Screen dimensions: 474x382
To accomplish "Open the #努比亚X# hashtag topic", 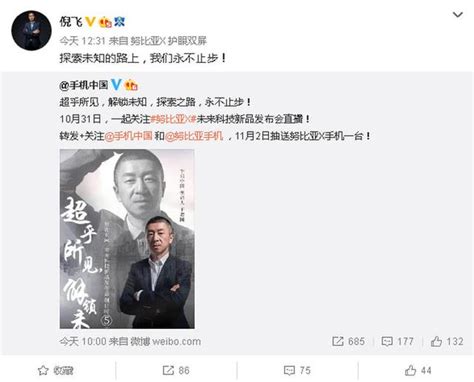I will pyautogui.click(x=173, y=119).
